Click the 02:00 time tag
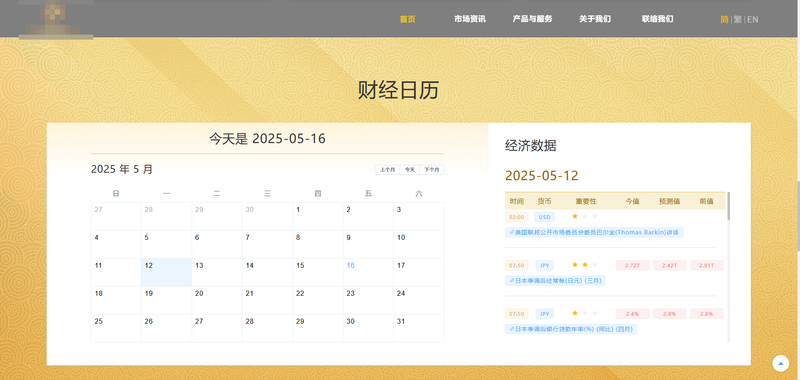The image size is (800, 380). pyautogui.click(x=516, y=217)
